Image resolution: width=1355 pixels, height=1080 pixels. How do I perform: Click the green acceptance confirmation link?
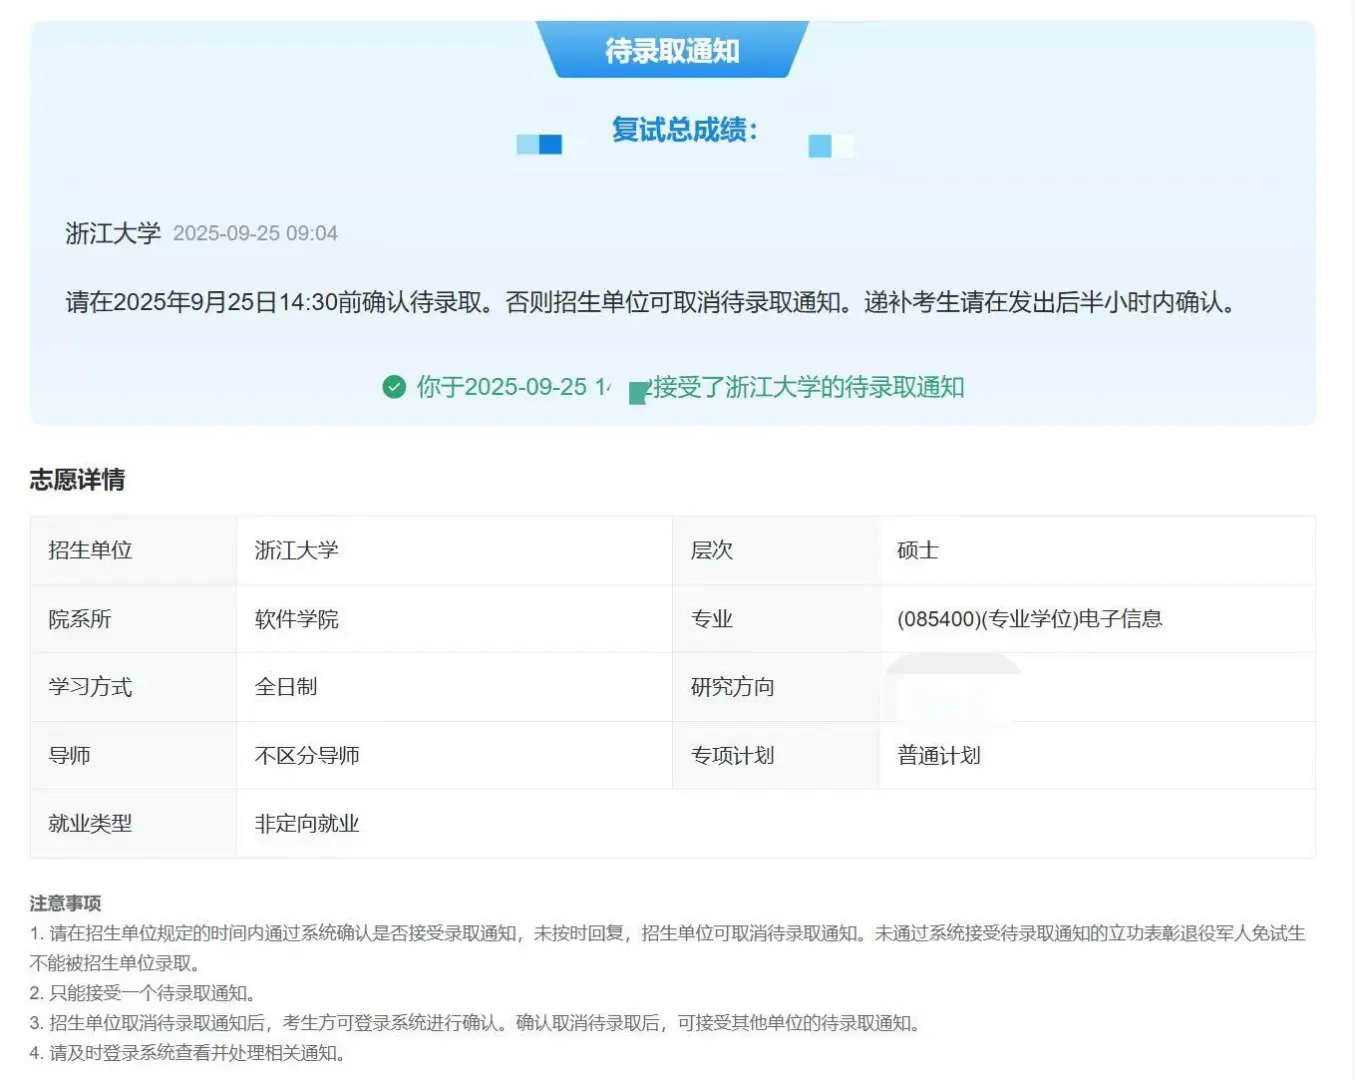tap(690, 387)
